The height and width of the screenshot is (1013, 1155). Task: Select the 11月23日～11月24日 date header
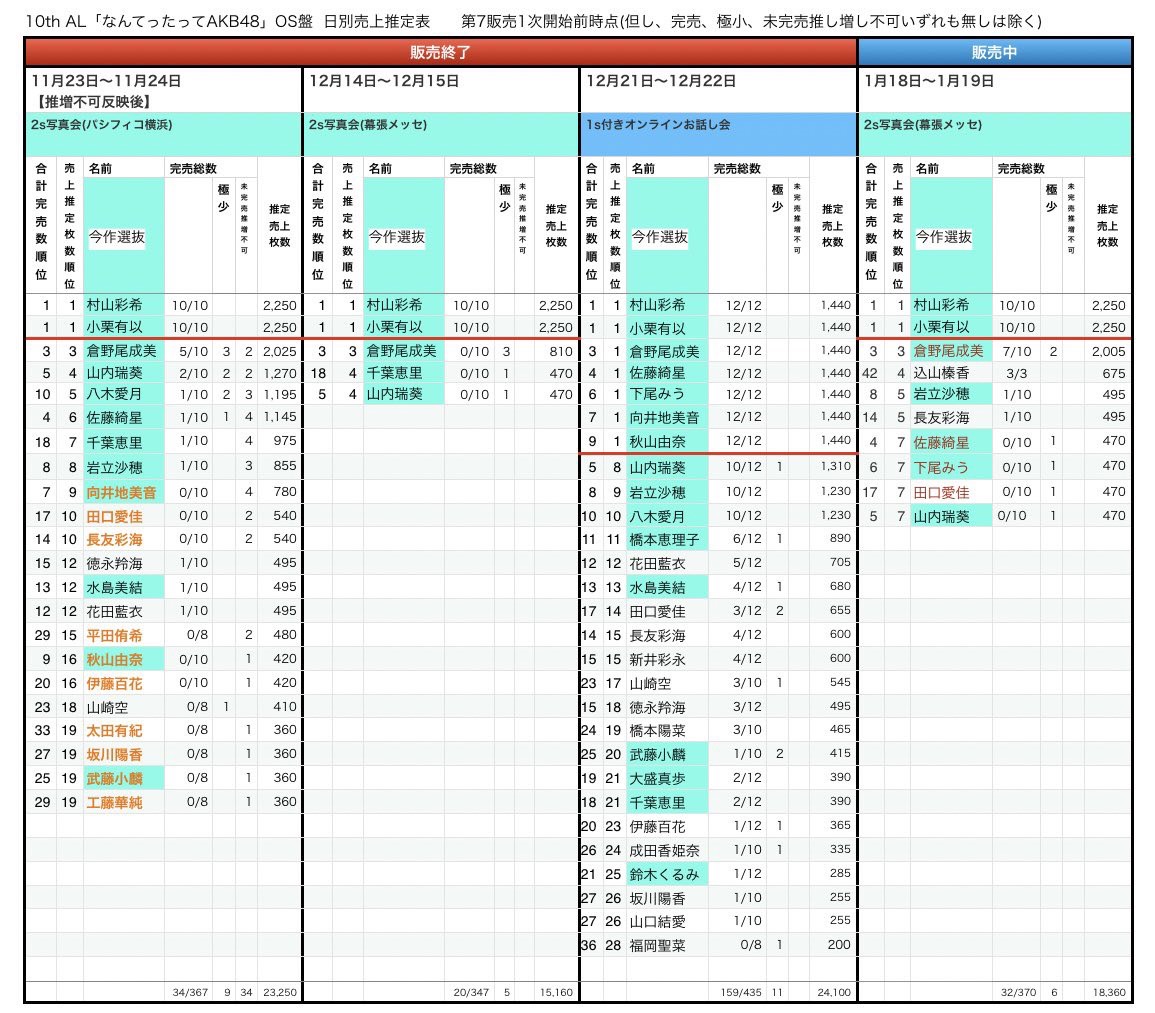[106, 81]
